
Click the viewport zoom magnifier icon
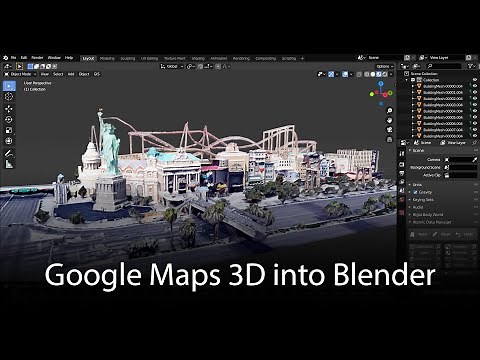[x=389, y=110]
